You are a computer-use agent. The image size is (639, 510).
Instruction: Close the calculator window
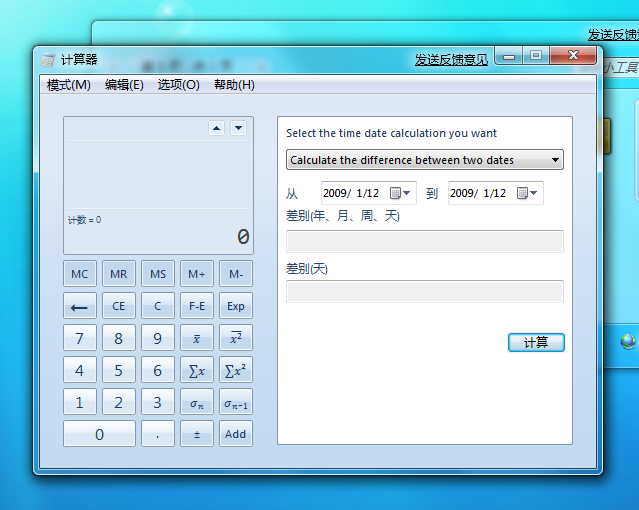tap(573, 55)
